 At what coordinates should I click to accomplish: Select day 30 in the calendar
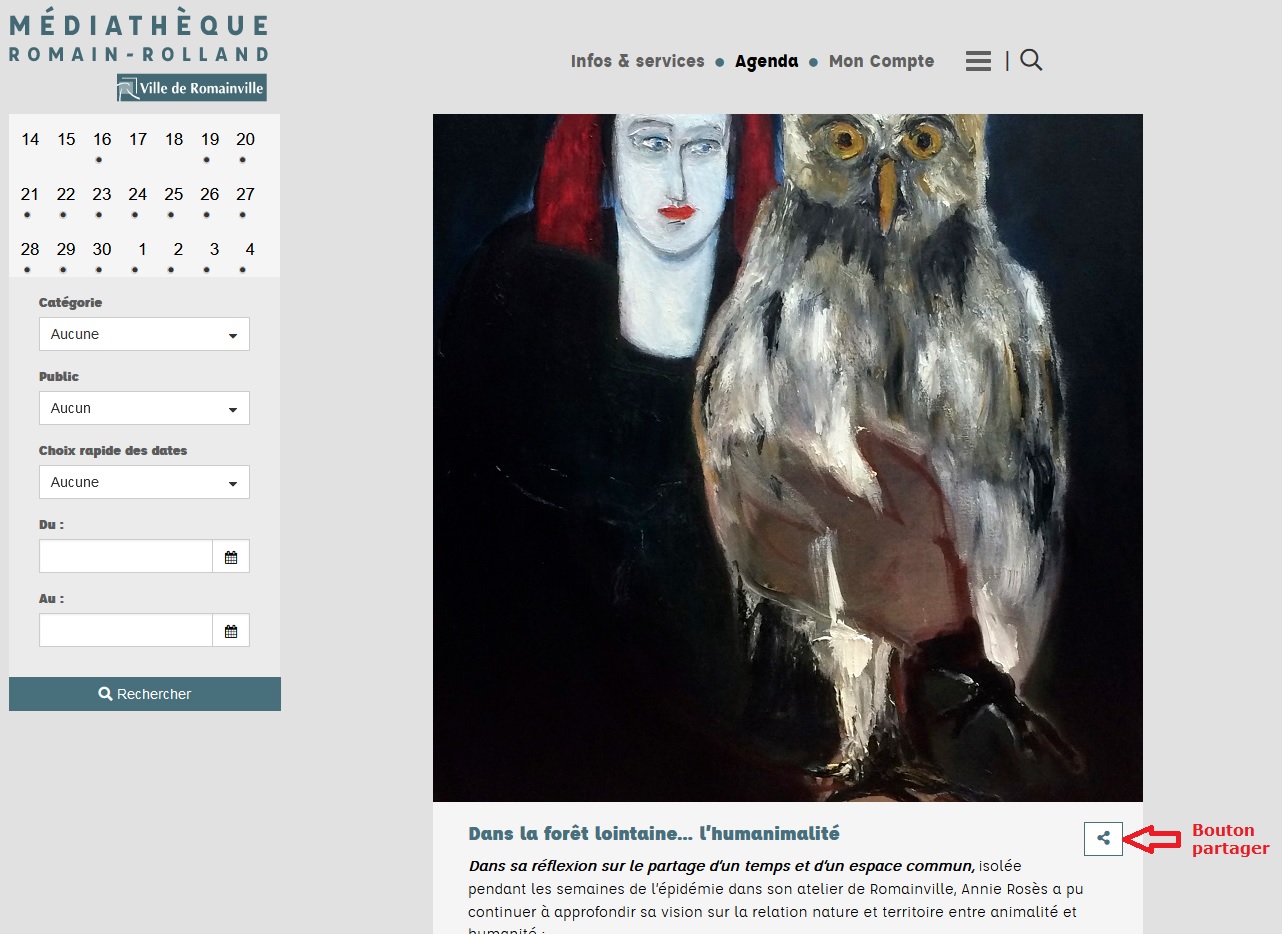102,250
